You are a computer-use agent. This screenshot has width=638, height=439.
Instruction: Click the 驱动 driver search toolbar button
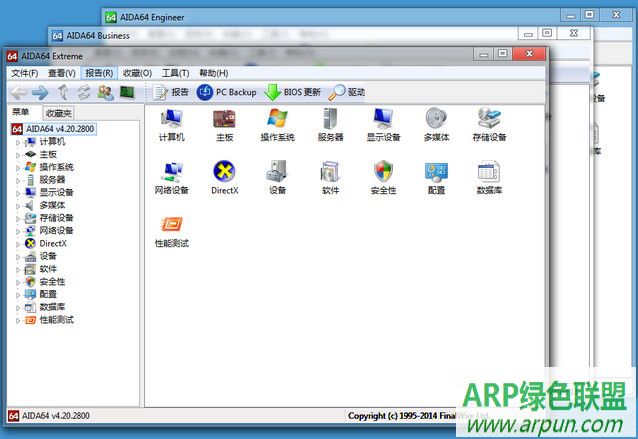tap(347, 92)
